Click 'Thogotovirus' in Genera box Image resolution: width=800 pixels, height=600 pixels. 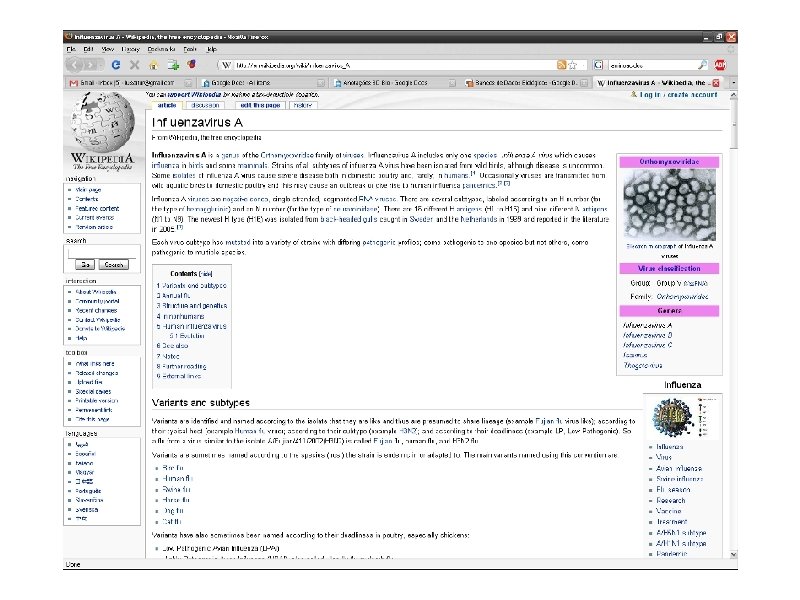pos(642,365)
